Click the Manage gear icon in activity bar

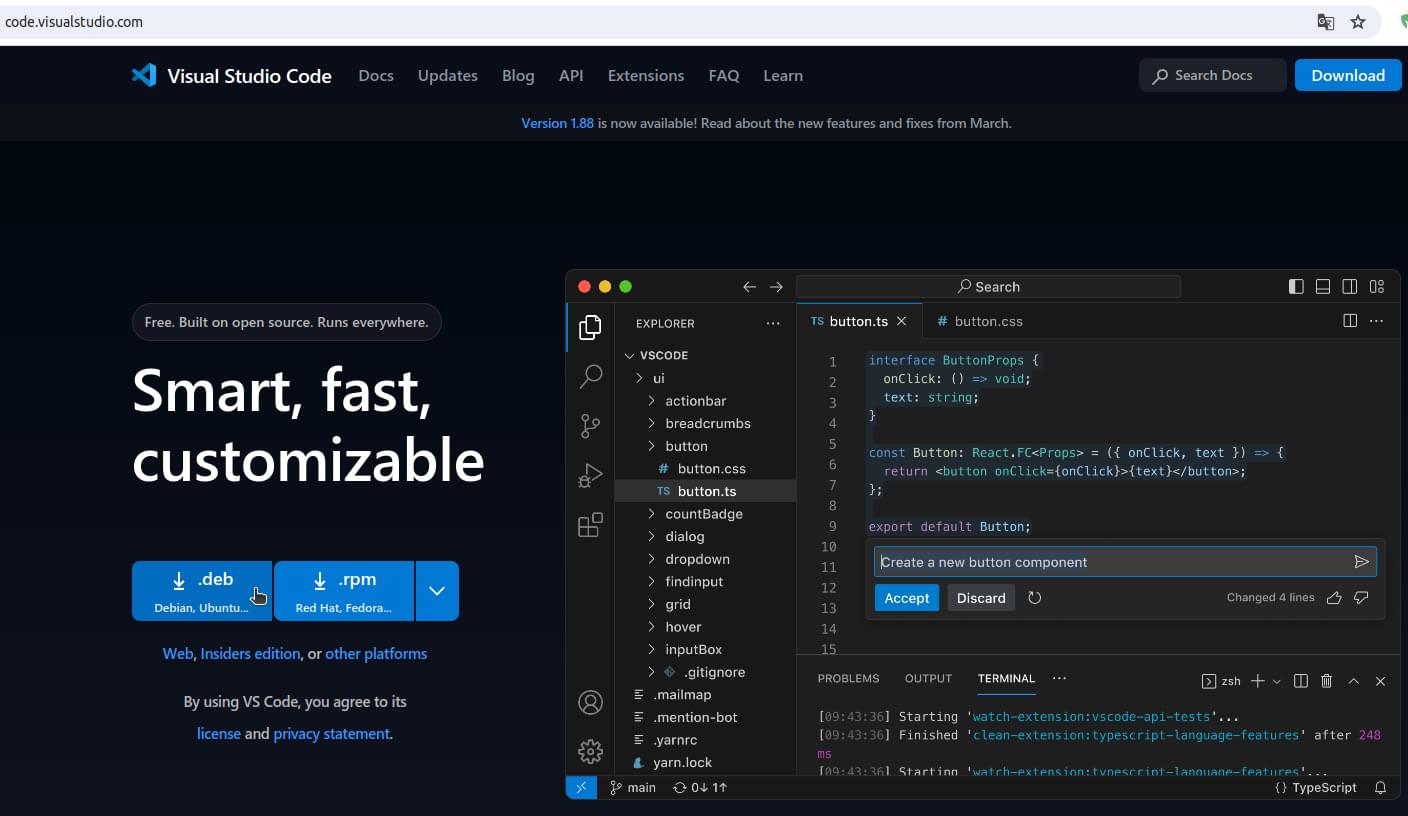590,751
